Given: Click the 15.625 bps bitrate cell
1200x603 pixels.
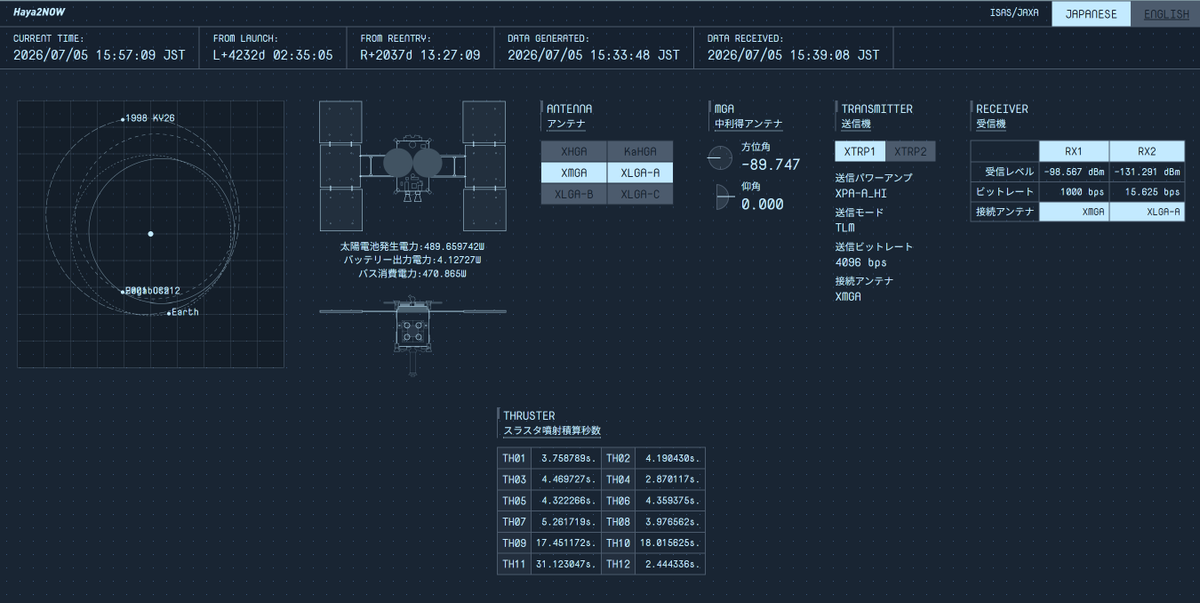Looking at the screenshot, I should coord(1147,192).
